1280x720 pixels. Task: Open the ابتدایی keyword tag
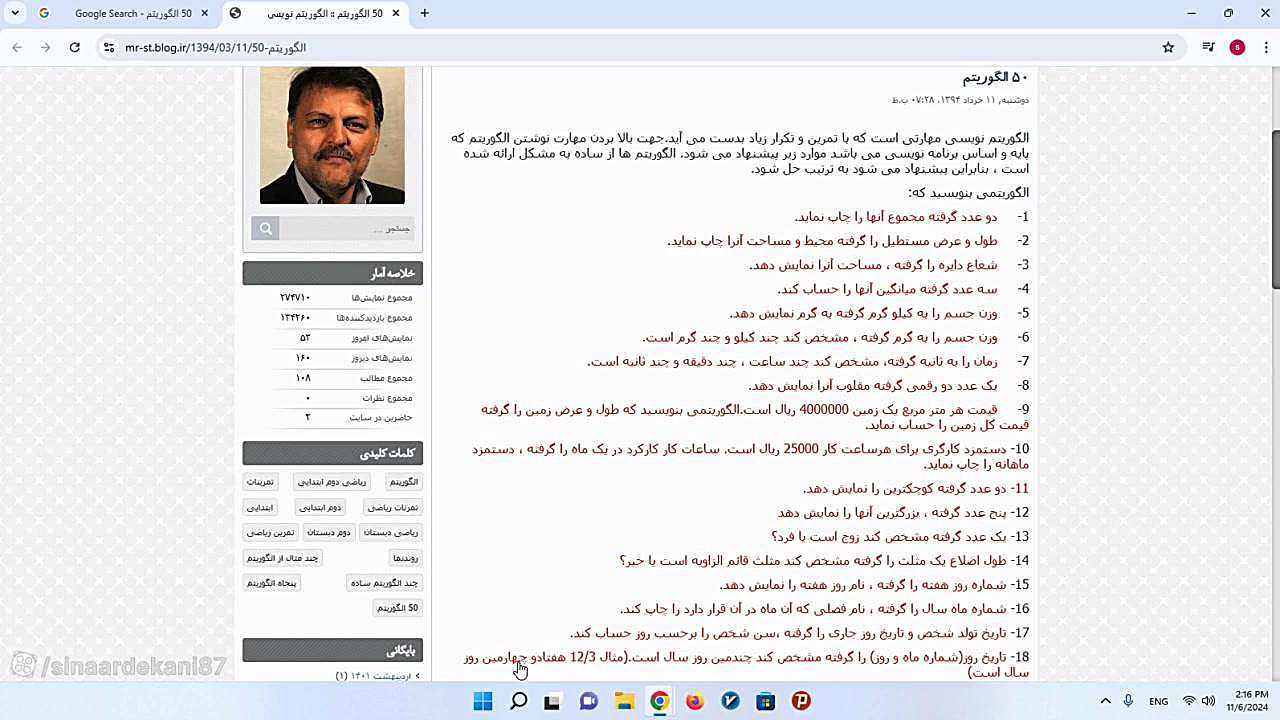[260, 508]
